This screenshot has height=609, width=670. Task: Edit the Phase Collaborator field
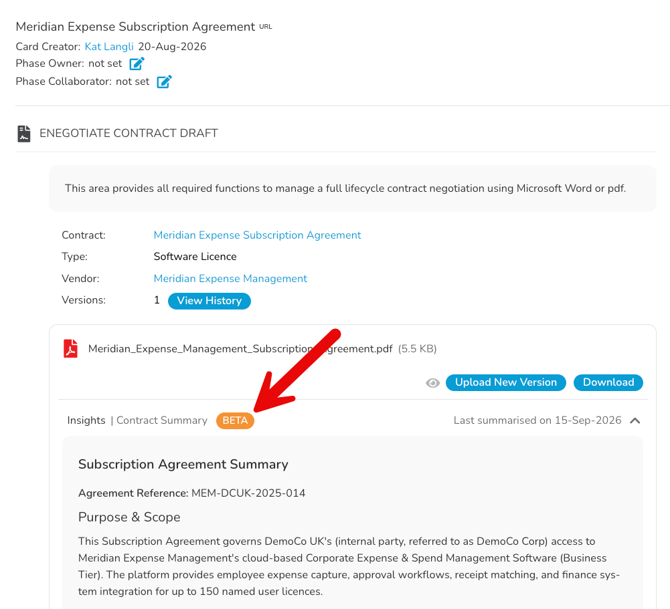click(x=164, y=81)
